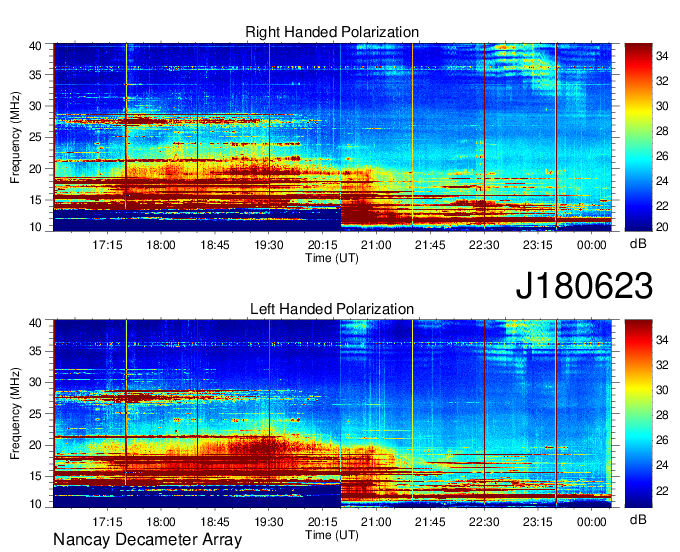Click the Right Handed Polarization spectrogram
This screenshot has height=552, width=680.
click(332, 137)
